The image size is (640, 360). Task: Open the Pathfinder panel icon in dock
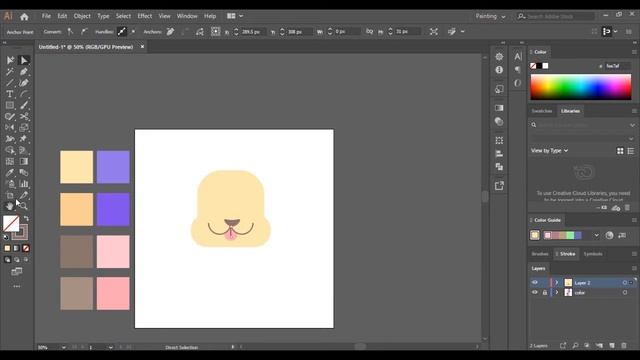coord(499,167)
